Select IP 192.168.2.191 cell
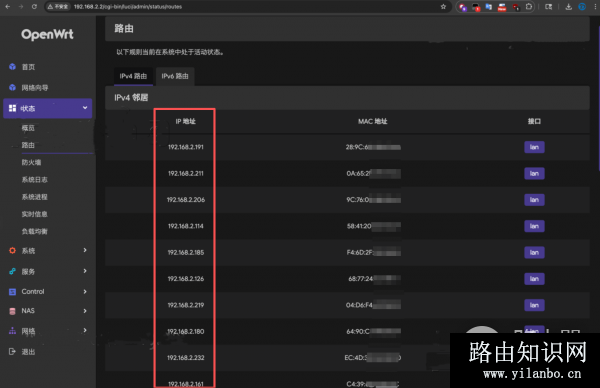600x388 pixels. pos(186,147)
